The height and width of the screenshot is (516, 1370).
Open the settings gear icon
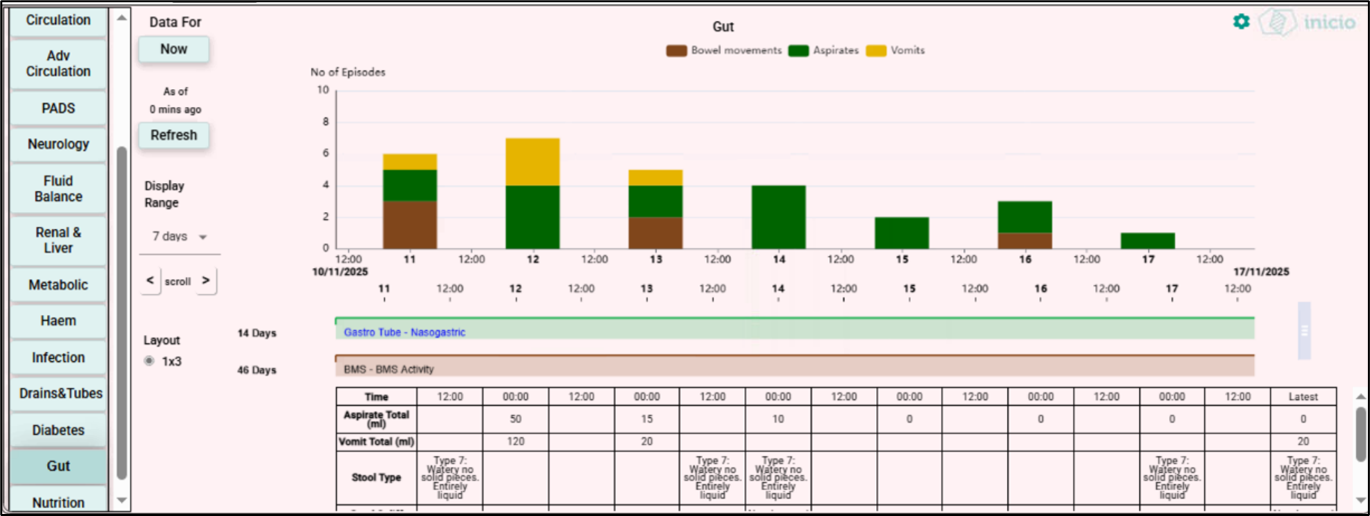(1241, 21)
